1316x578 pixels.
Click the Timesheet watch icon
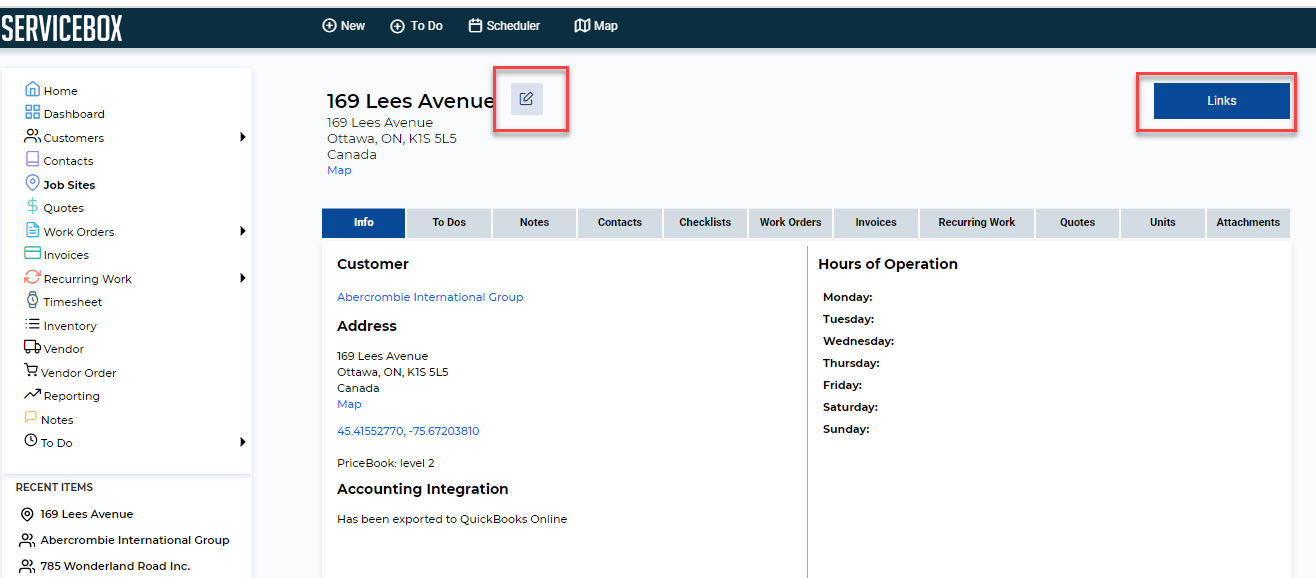(32, 301)
